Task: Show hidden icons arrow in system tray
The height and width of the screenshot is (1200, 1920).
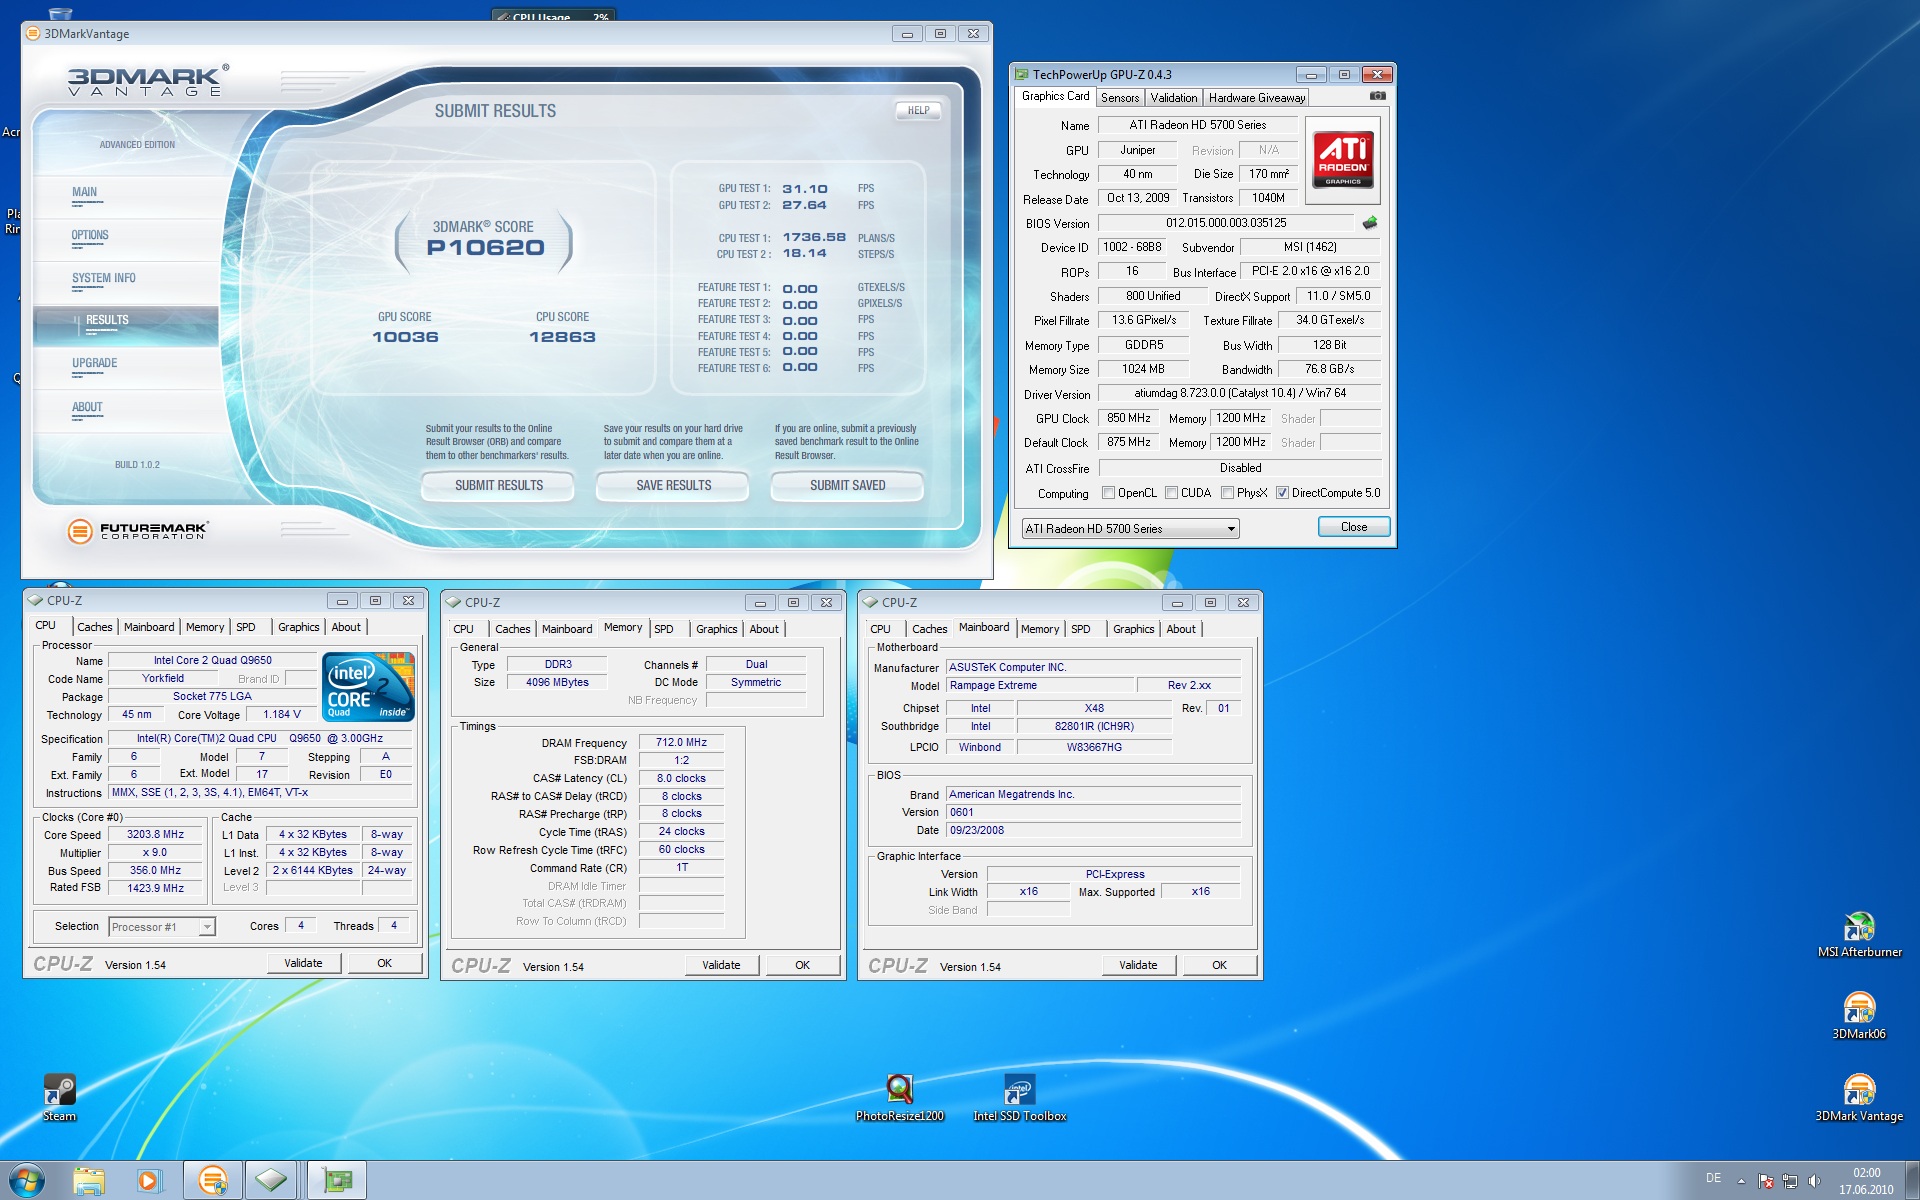Action: 1741,1181
